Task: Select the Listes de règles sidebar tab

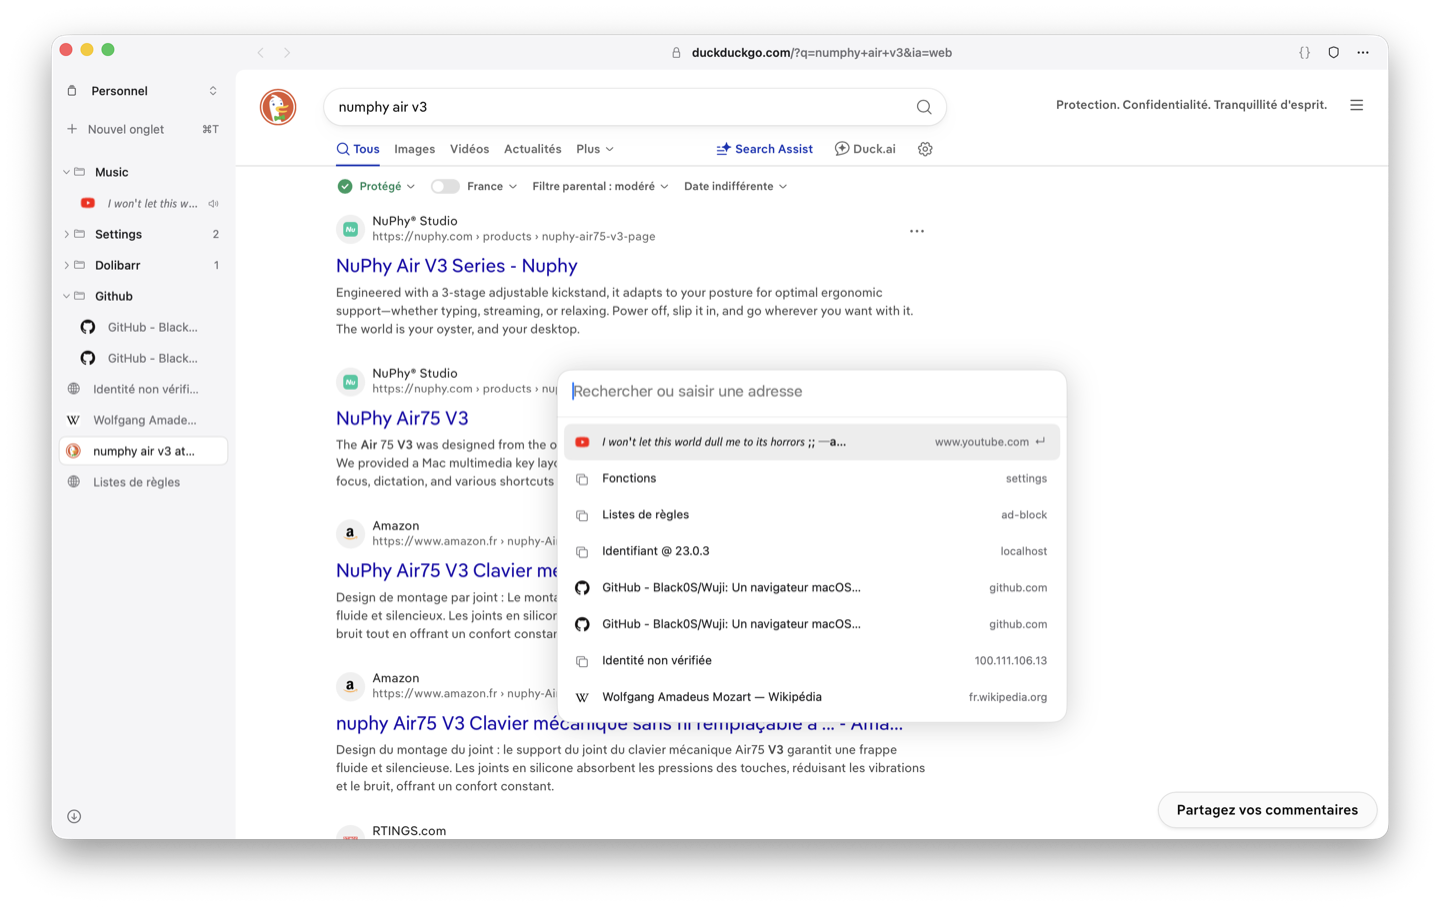Action: tap(143, 482)
